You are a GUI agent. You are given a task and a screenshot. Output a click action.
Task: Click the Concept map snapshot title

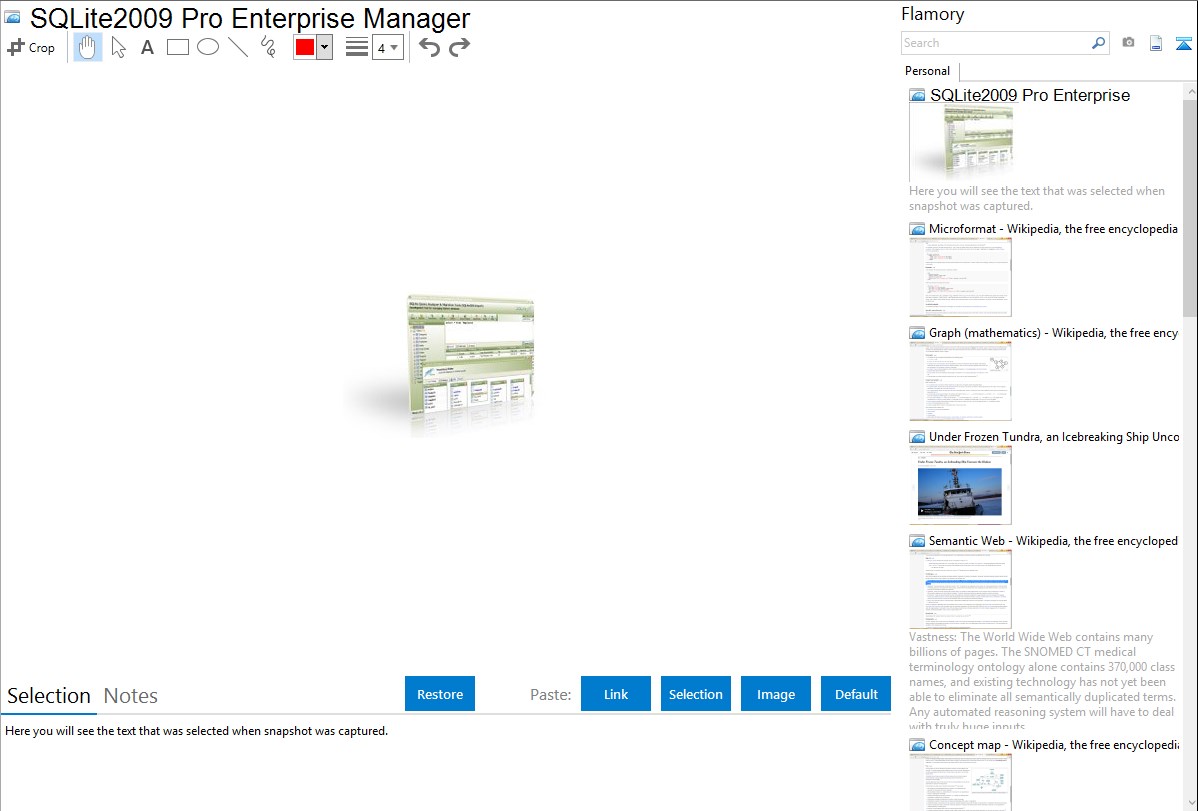1054,744
